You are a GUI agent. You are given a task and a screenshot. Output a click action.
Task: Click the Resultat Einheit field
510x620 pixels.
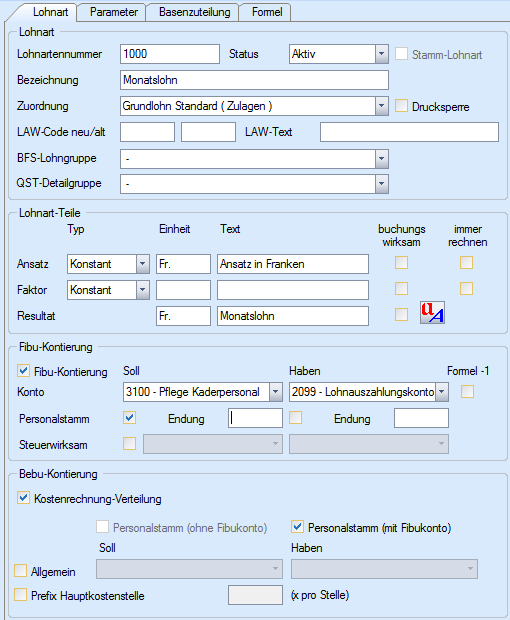pyautogui.click(x=183, y=316)
